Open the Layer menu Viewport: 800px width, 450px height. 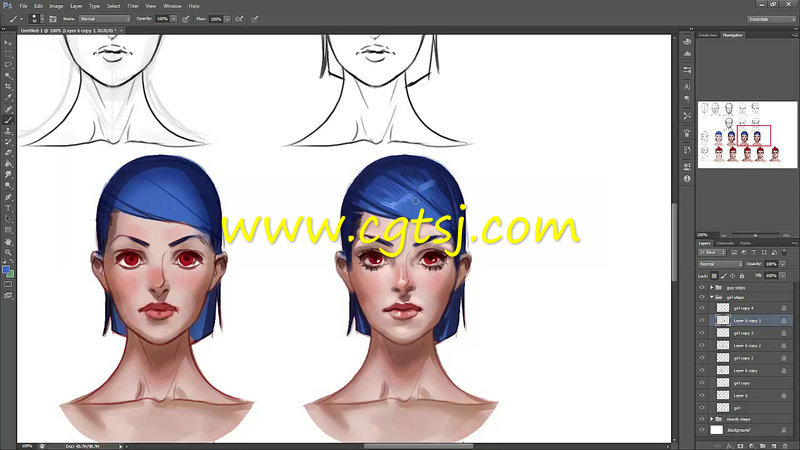pyautogui.click(x=76, y=6)
